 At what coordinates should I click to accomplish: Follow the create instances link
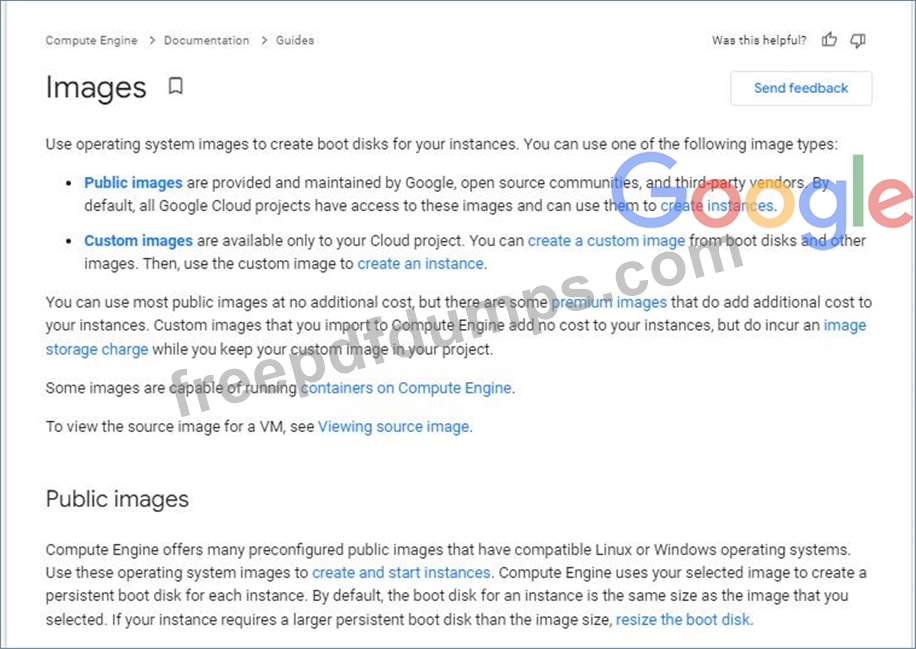pyautogui.click(x=717, y=206)
